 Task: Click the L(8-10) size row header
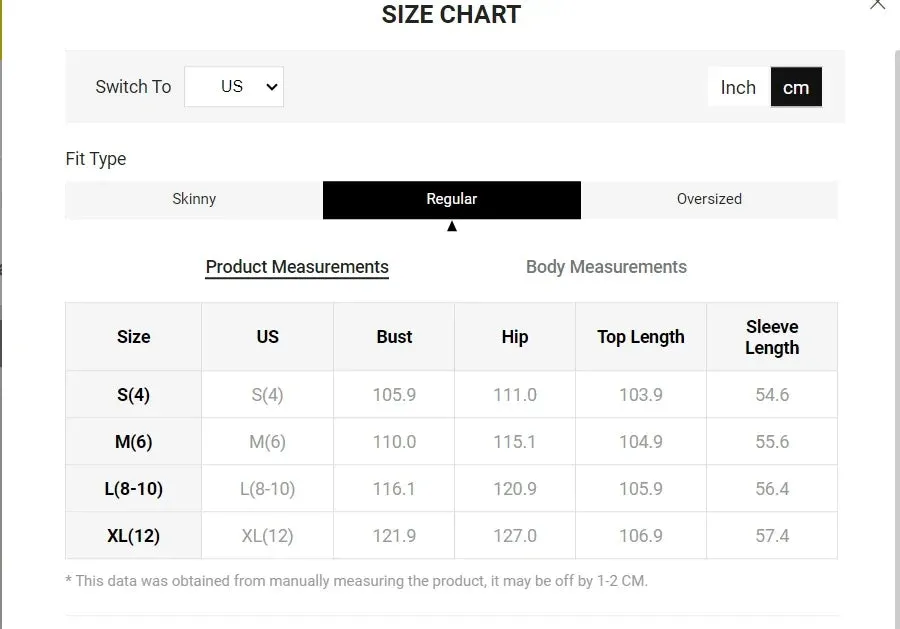coord(133,489)
